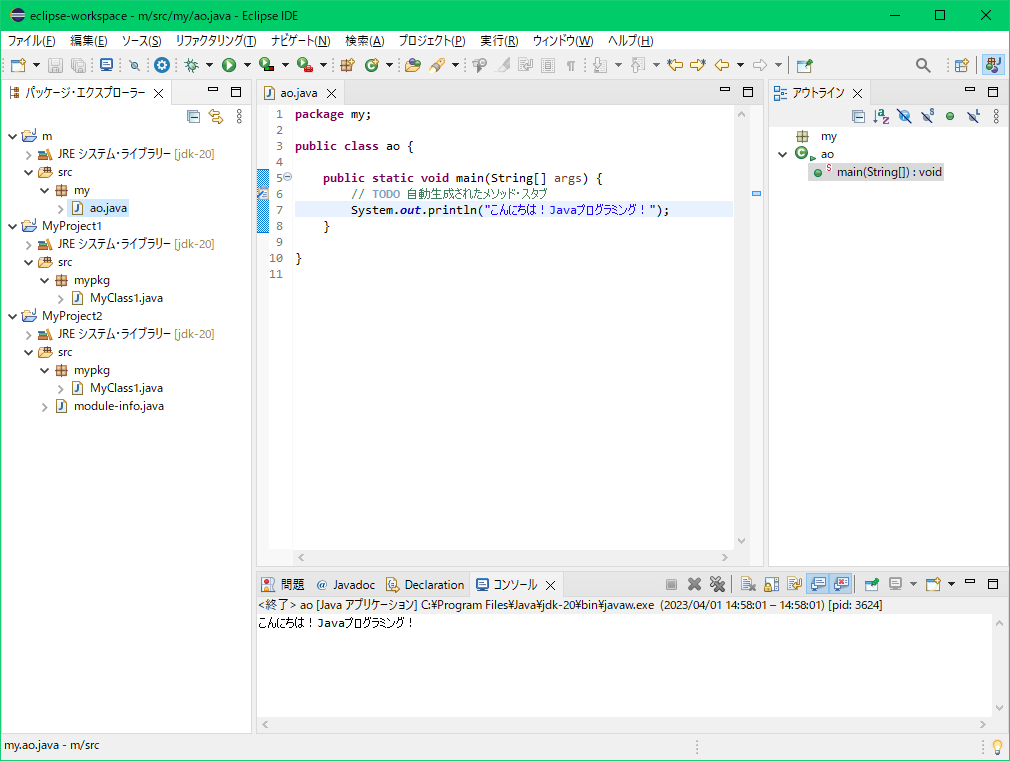This screenshot has width=1010, height=761.
Task: Collapse the MyProject1 project node
Action: [x=12, y=227]
